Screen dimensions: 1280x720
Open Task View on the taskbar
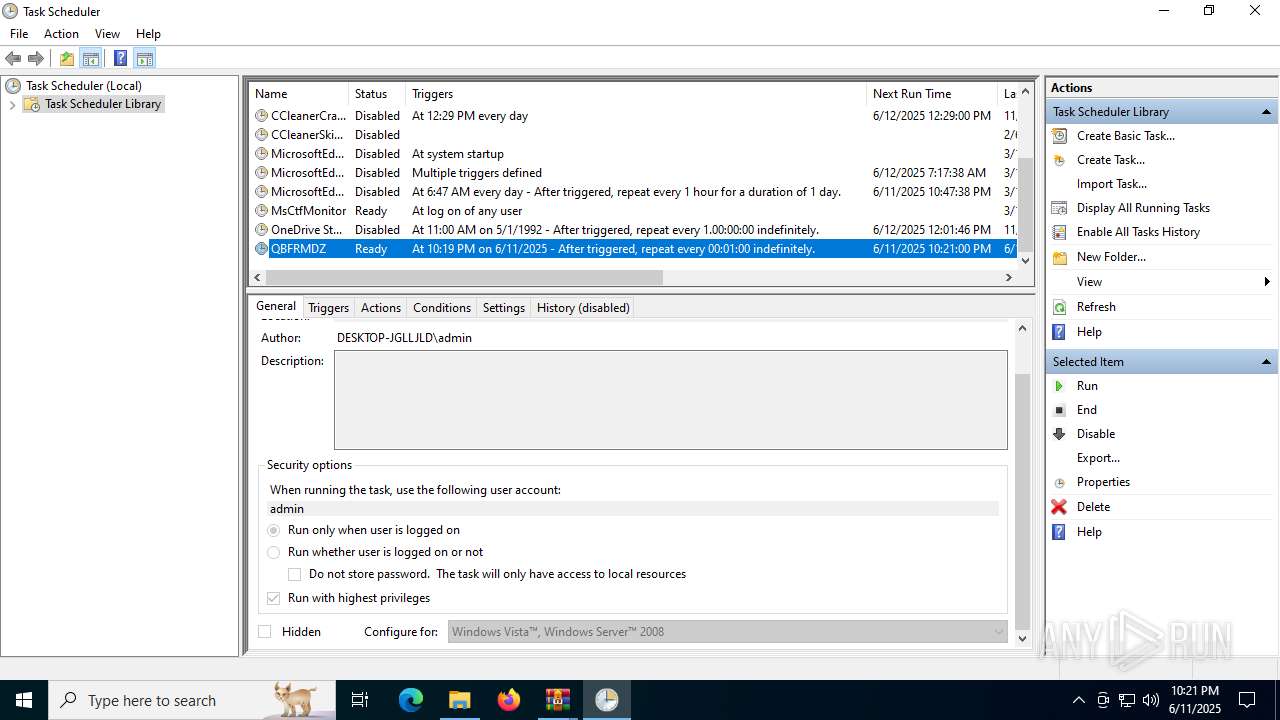(x=361, y=700)
